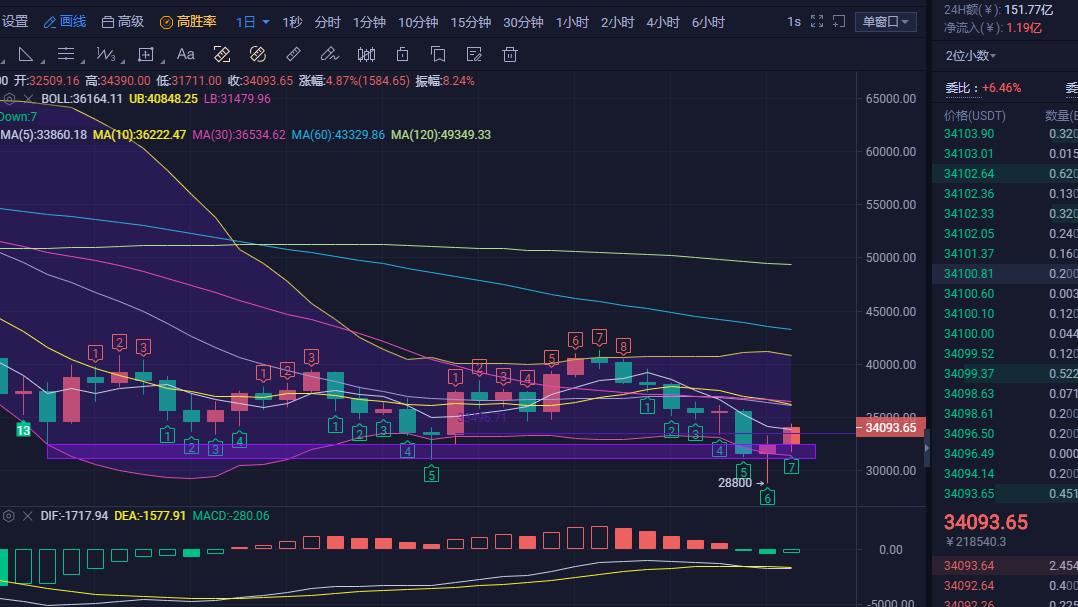Toggle the drawing lock icon
This screenshot has width=1078, height=607.
(402, 54)
